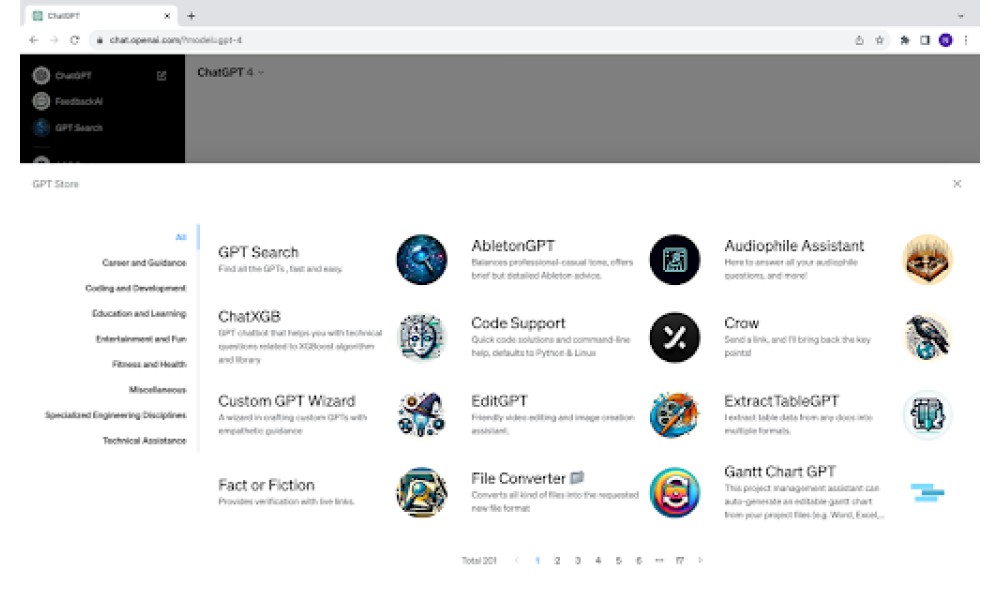Viewport: 1000px width, 600px height.
Task: Click the Fact or Fiction icon
Action: [422, 492]
